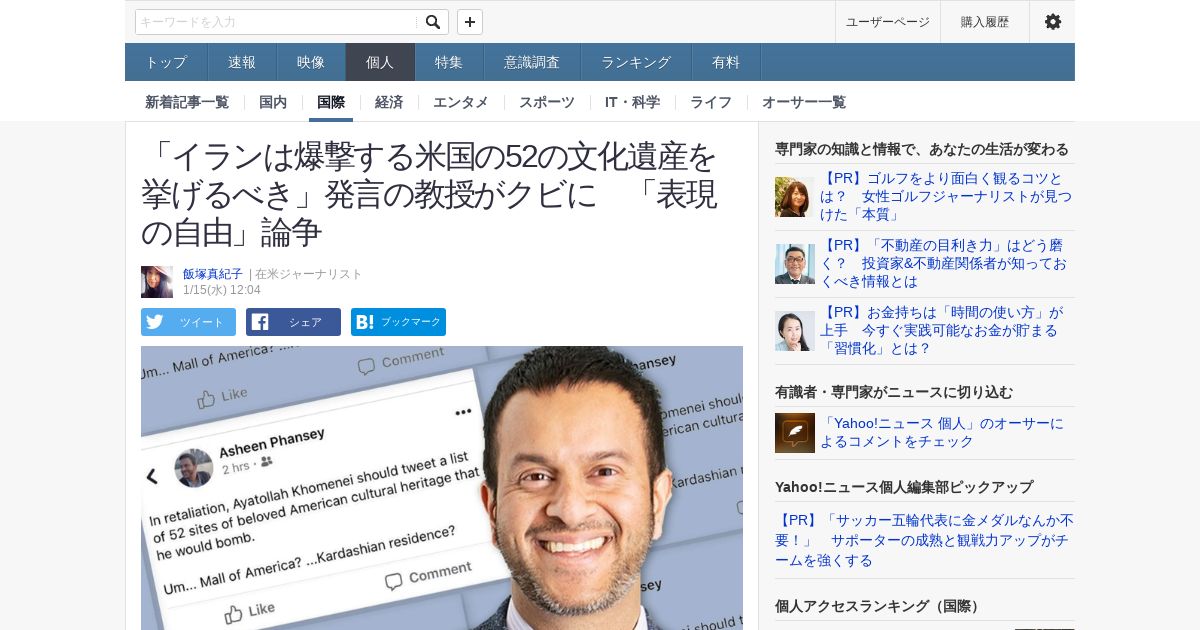
Task: Click the お金持ち PR thumbnail portrait
Action: tap(795, 331)
